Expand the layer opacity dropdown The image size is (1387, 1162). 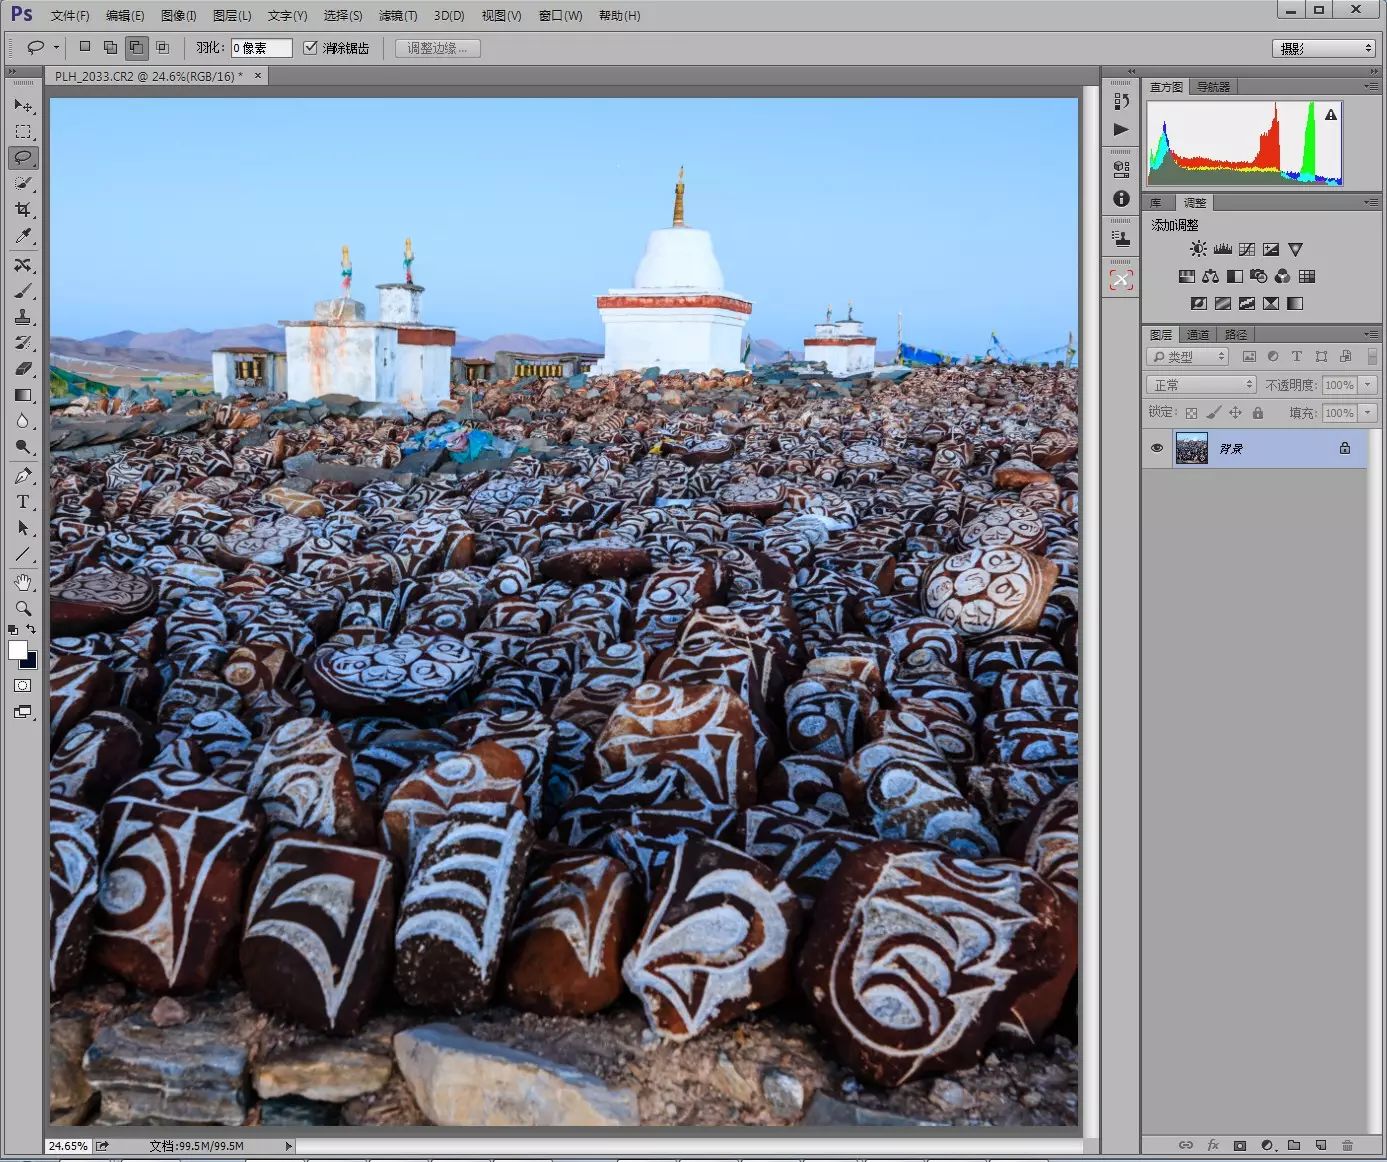pos(1369,385)
